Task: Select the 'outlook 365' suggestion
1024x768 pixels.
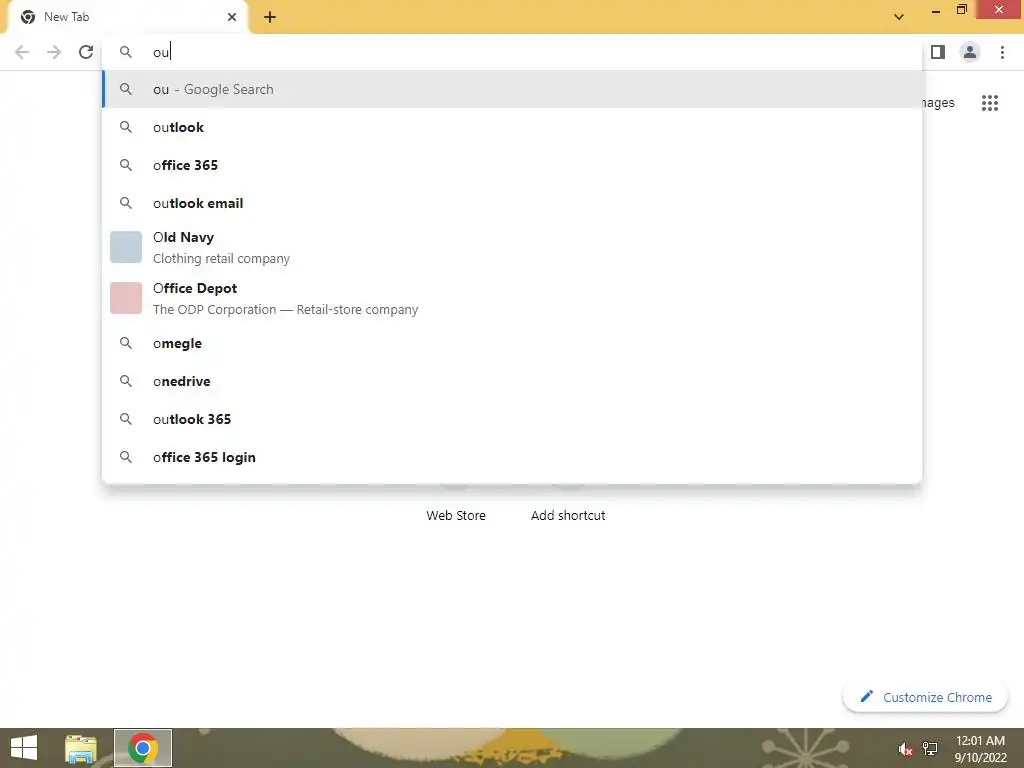Action: [513, 419]
